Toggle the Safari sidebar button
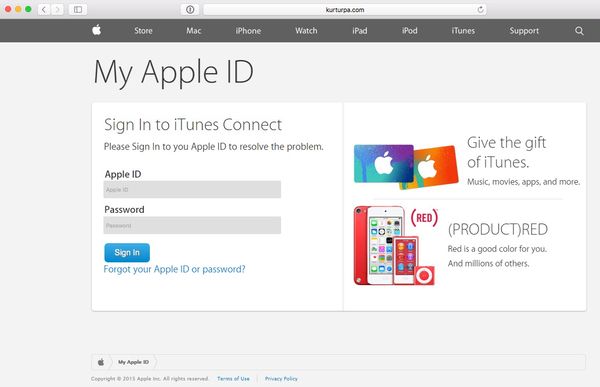The height and width of the screenshot is (387, 600). (x=78, y=10)
